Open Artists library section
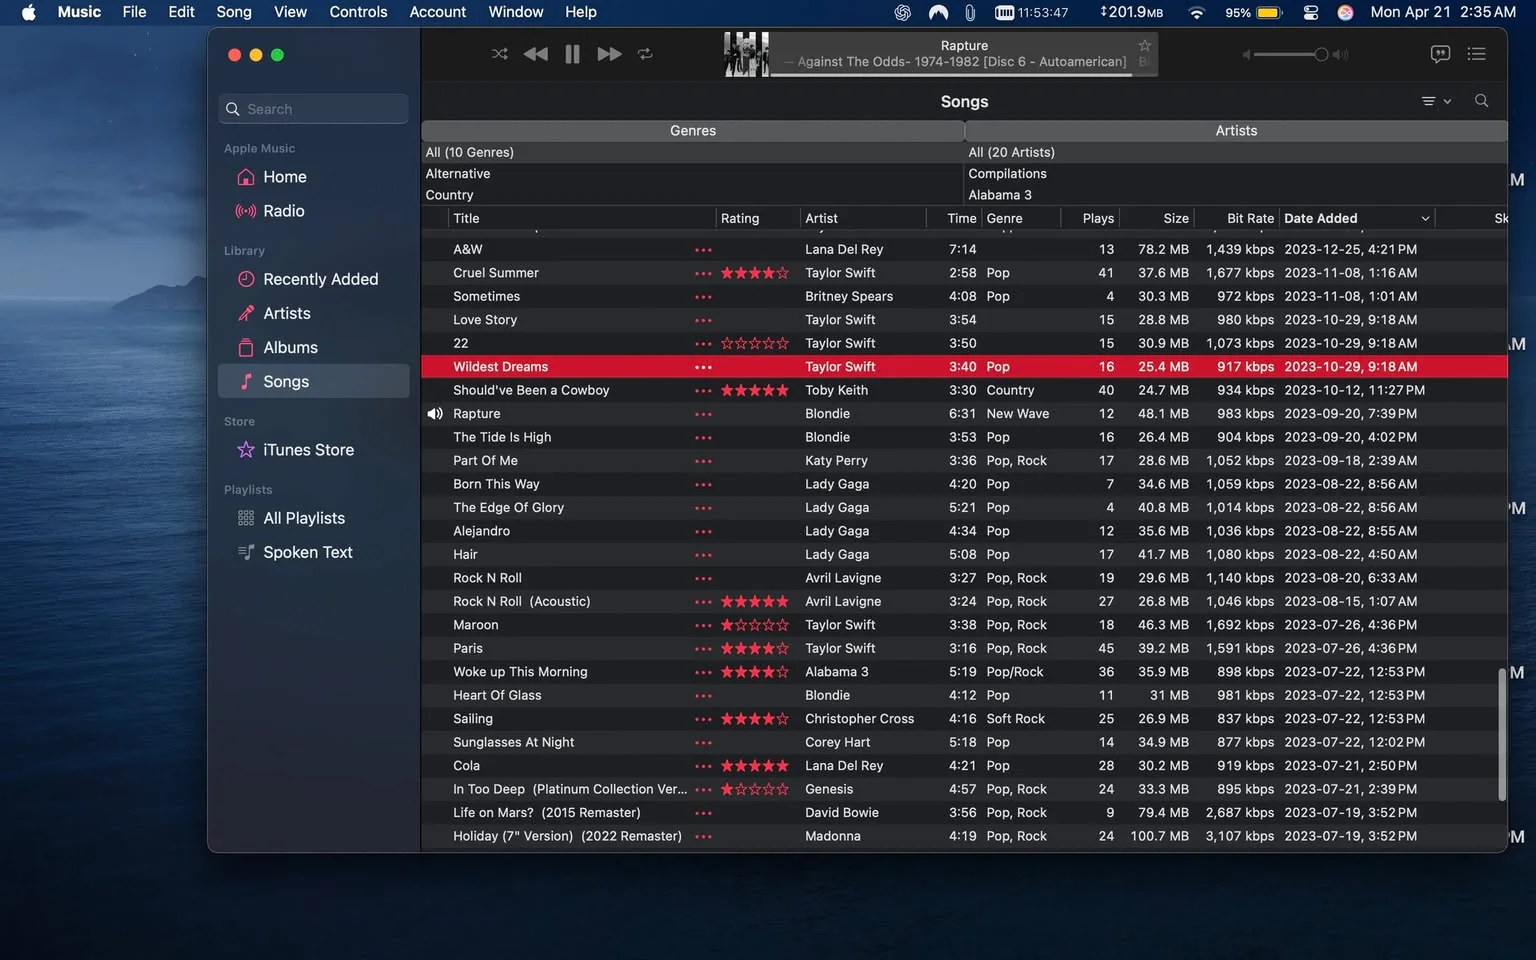 coord(313,313)
